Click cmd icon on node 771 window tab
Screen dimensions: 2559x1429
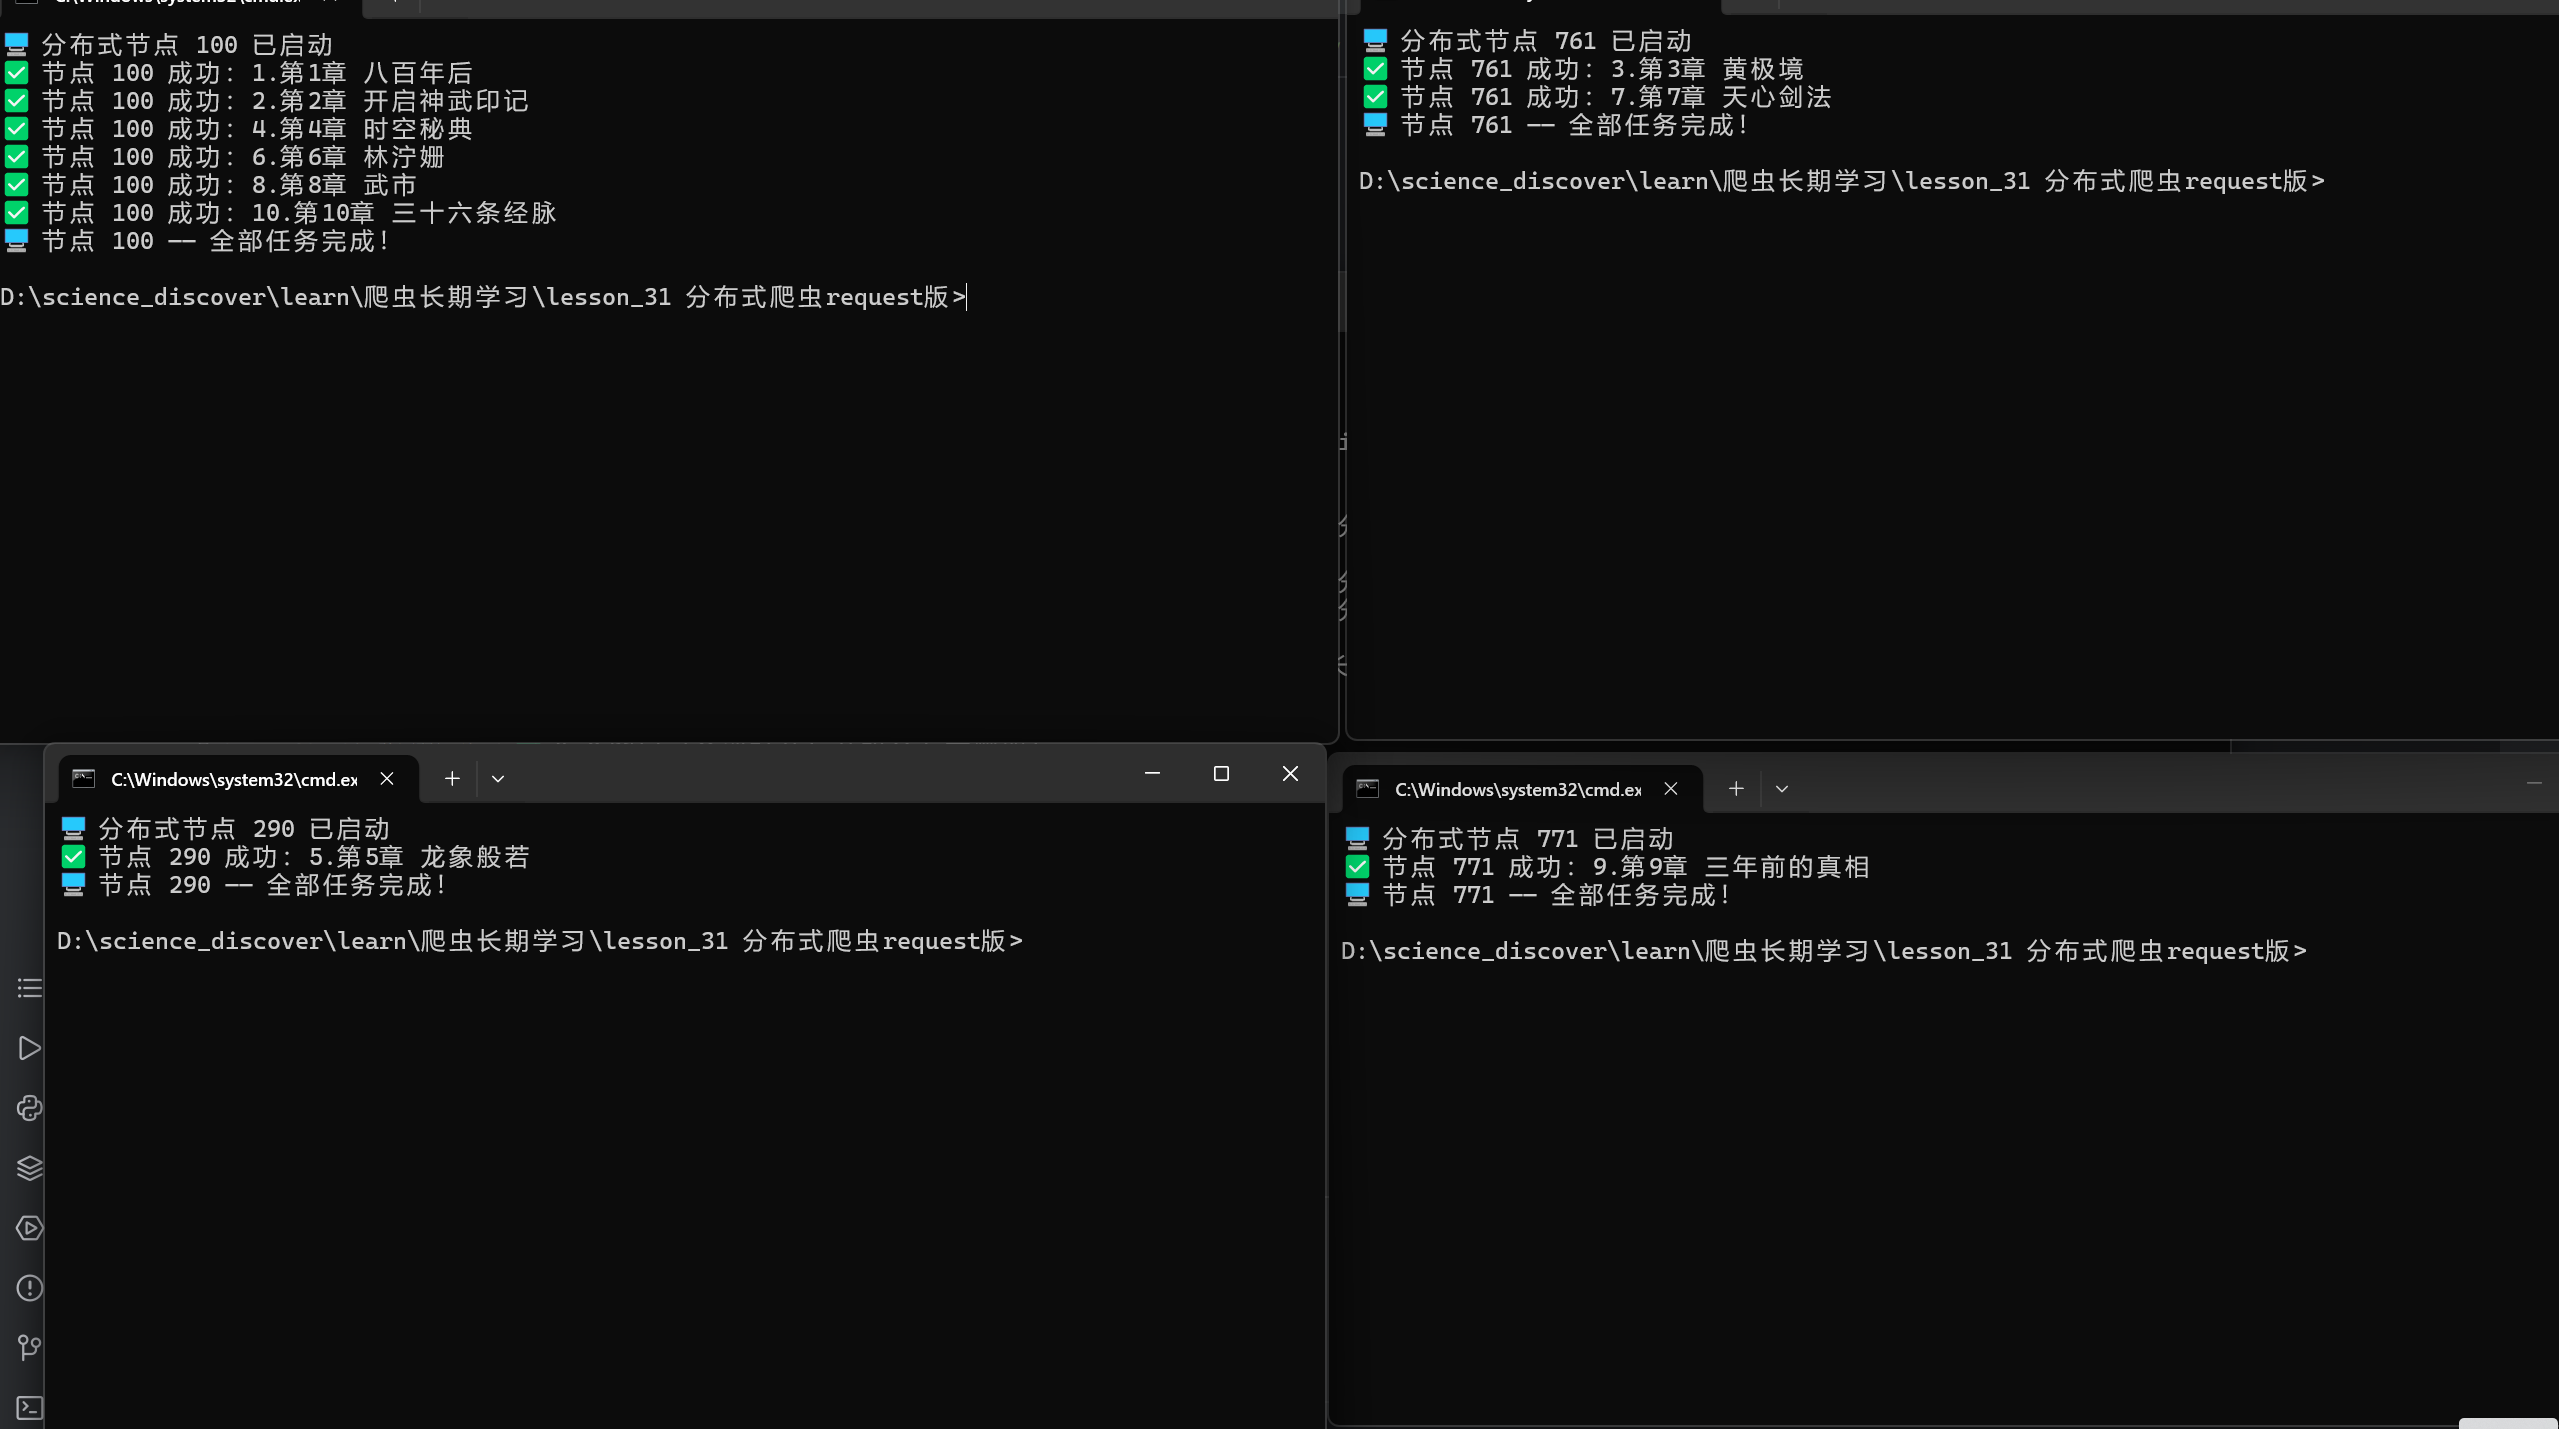[x=1368, y=789]
